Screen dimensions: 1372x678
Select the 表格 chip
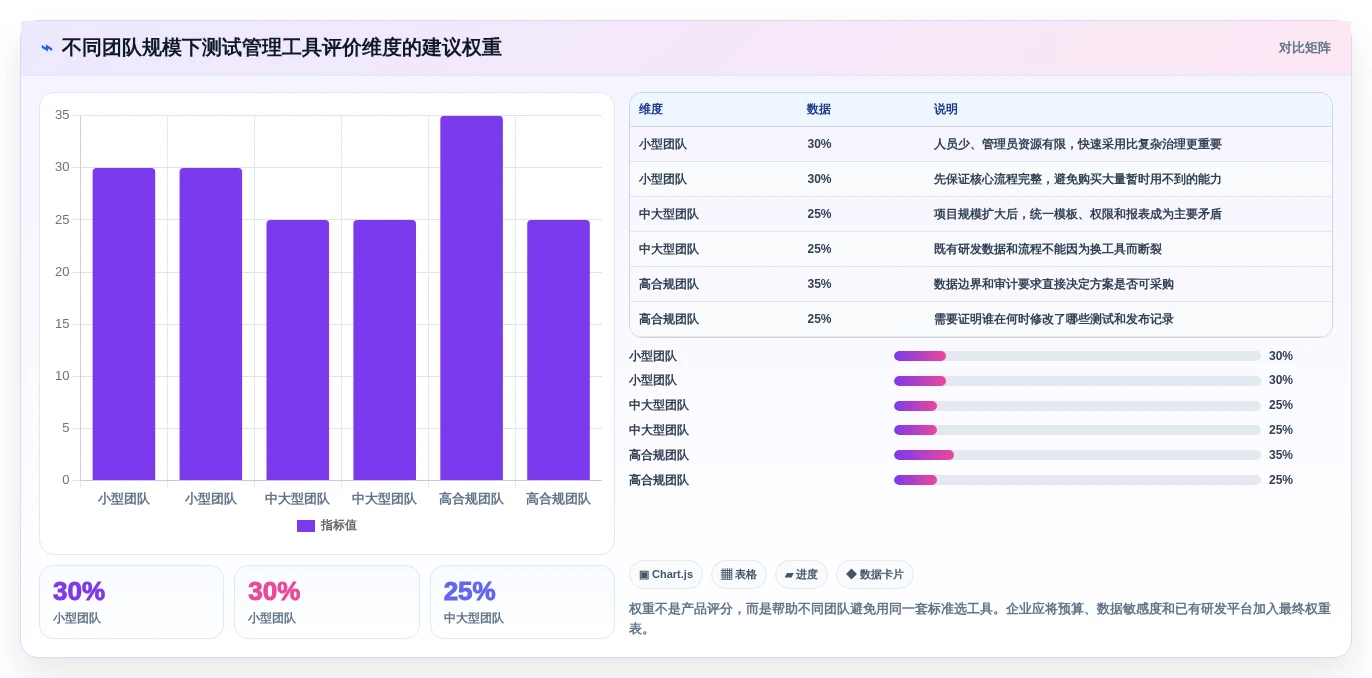coord(739,575)
